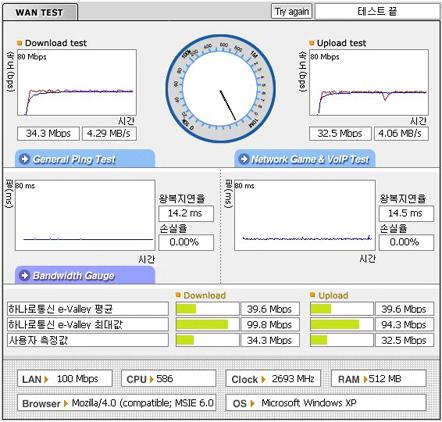Click the 34.3 Mbps download speed field
The width and height of the screenshot is (442, 422).
(48, 134)
